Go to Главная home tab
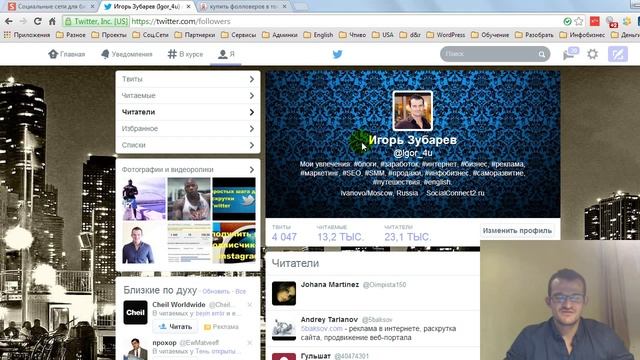 pyautogui.click(x=67, y=54)
